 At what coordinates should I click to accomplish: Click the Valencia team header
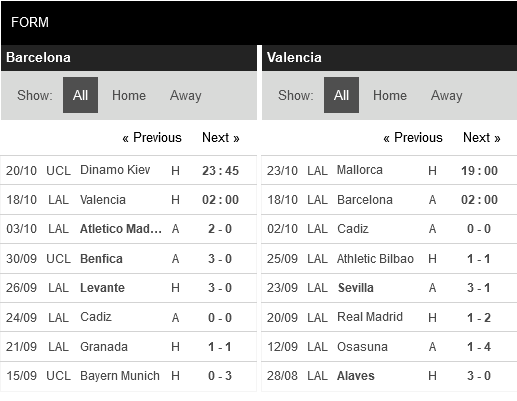[389, 58]
